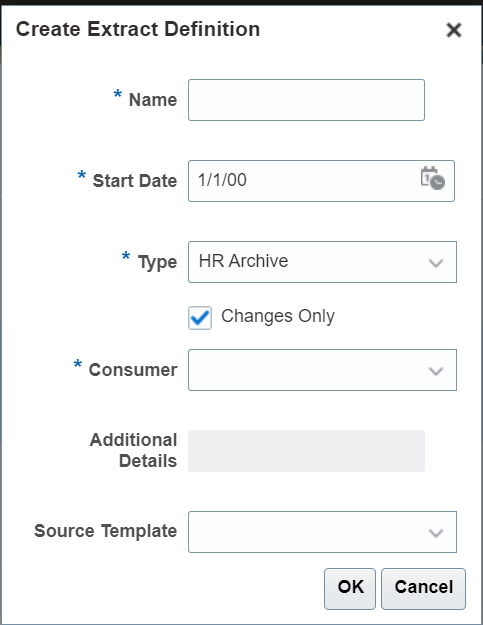Select the HR Archive type combo box
Image resolution: width=483 pixels, height=625 pixels.
(322, 262)
